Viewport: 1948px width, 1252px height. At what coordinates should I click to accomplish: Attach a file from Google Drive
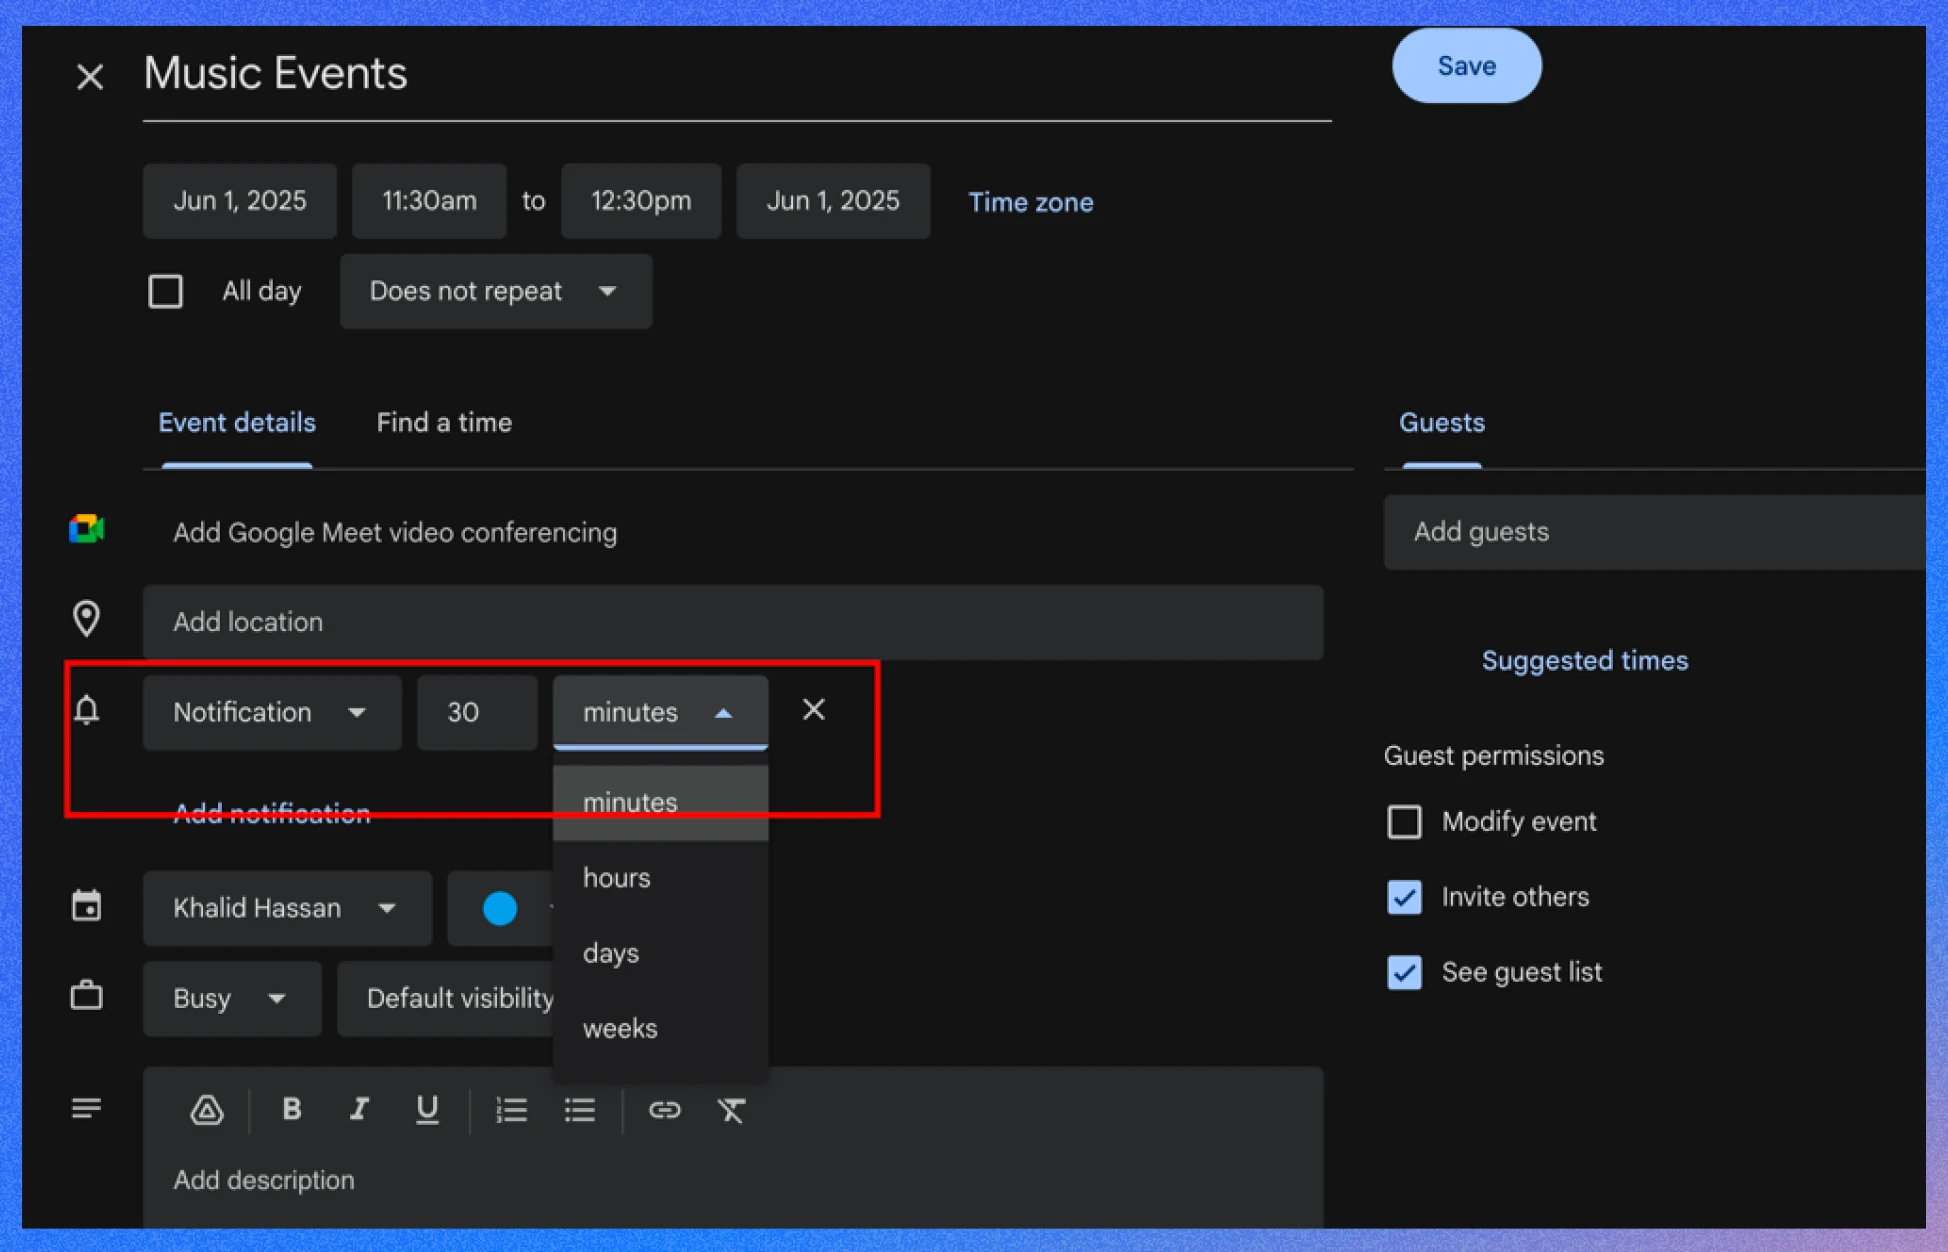click(207, 1110)
